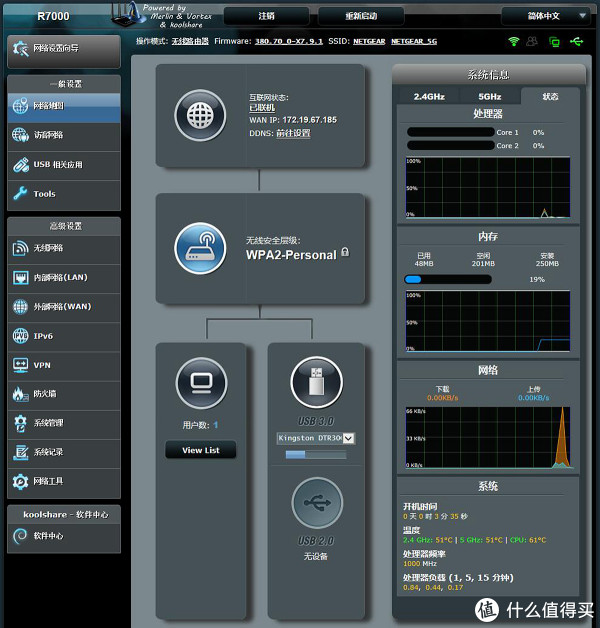Select 网络地图 menu entry
The width and height of the screenshot is (600, 628).
point(64,108)
